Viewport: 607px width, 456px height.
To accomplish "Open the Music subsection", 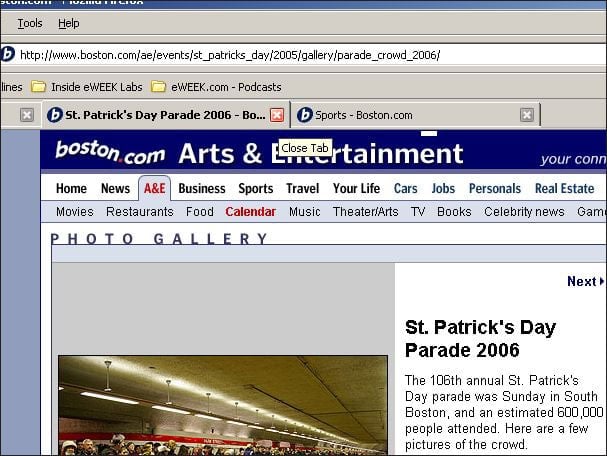I will 305,212.
